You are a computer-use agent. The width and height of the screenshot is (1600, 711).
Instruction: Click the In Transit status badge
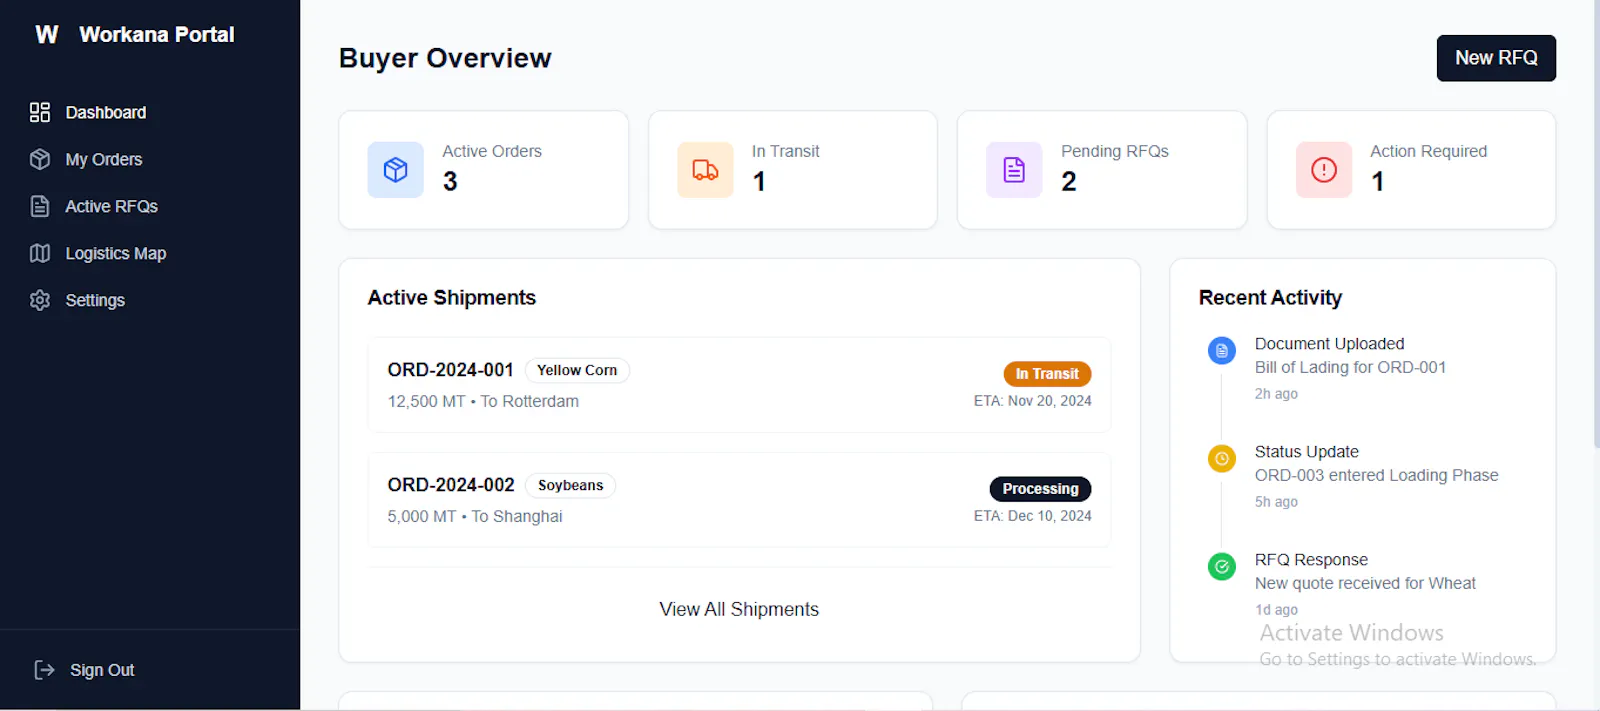(1047, 374)
